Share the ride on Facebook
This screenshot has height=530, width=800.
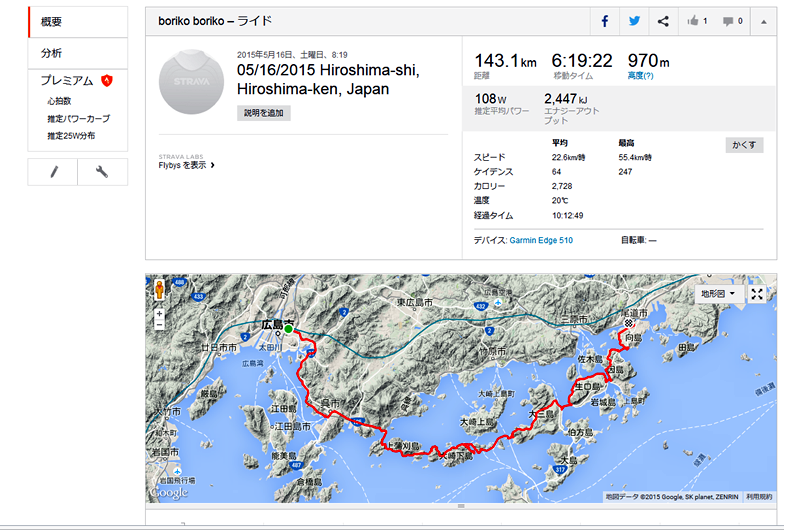(605, 21)
